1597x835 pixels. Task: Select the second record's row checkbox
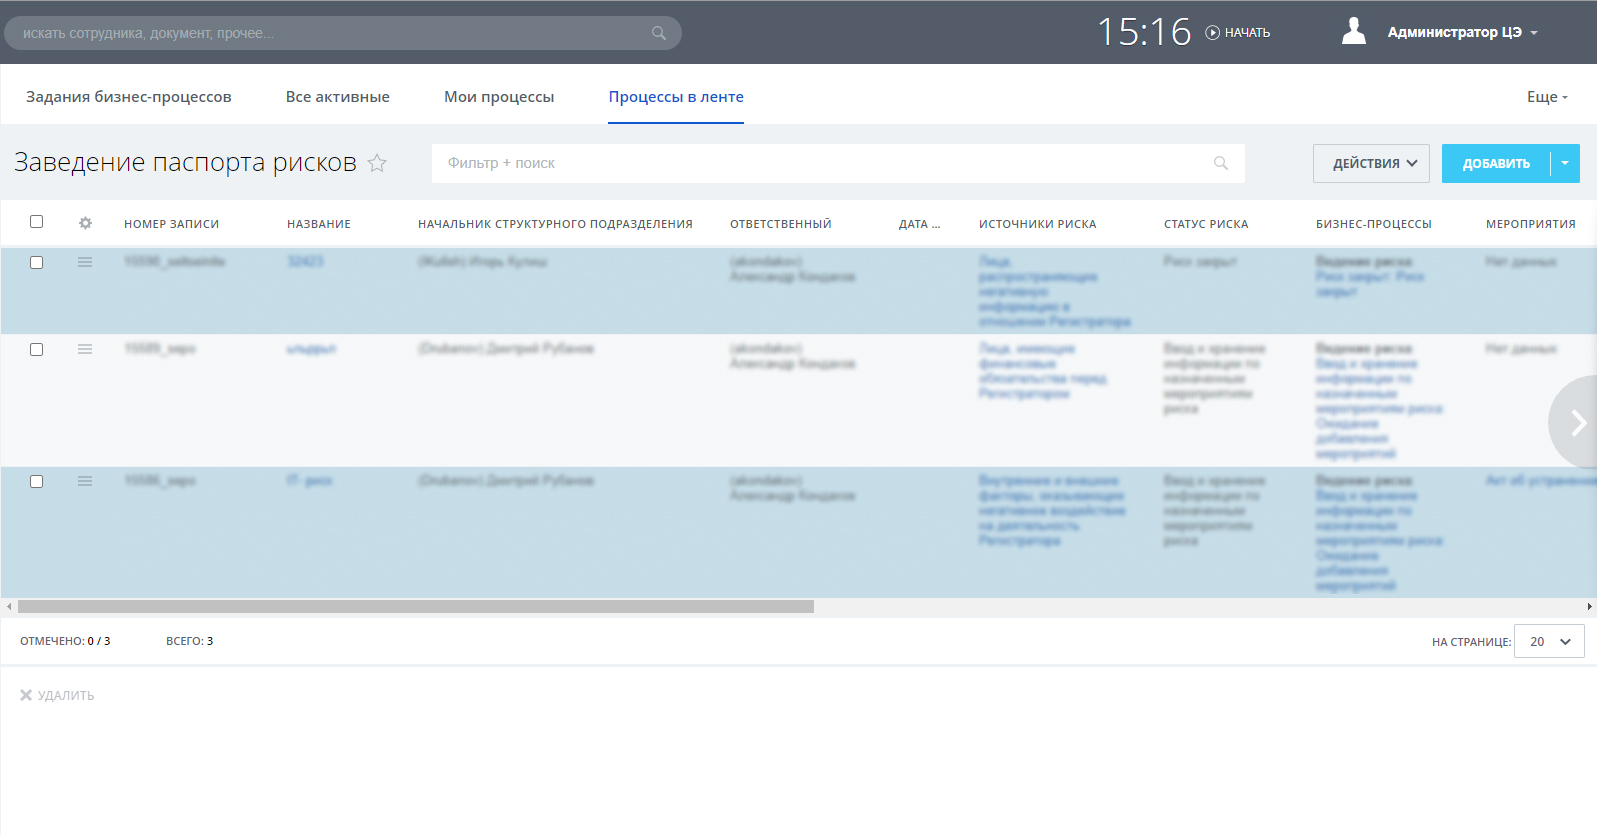37,349
